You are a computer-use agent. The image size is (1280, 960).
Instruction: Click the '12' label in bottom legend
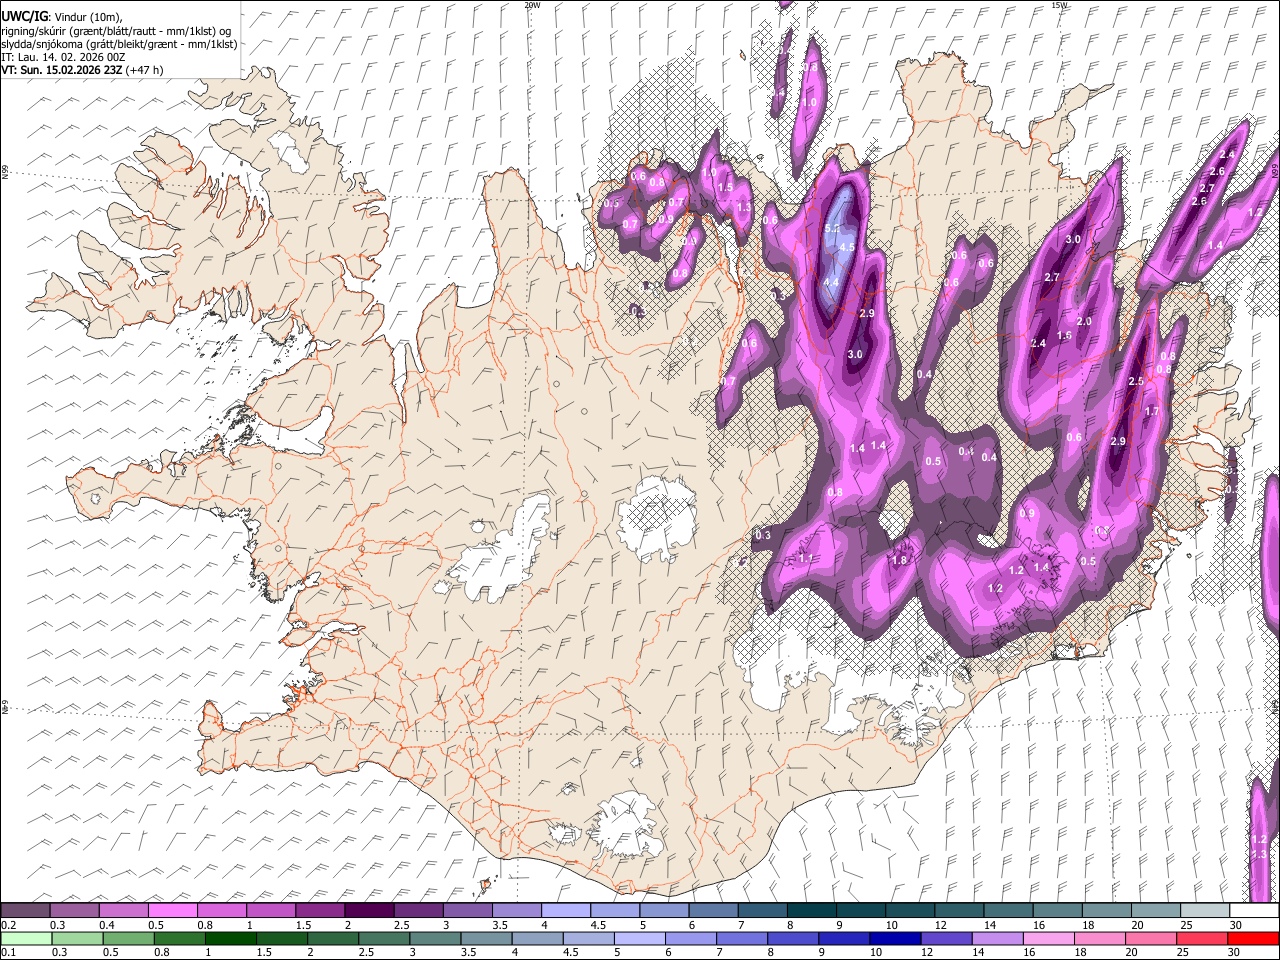point(927,953)
